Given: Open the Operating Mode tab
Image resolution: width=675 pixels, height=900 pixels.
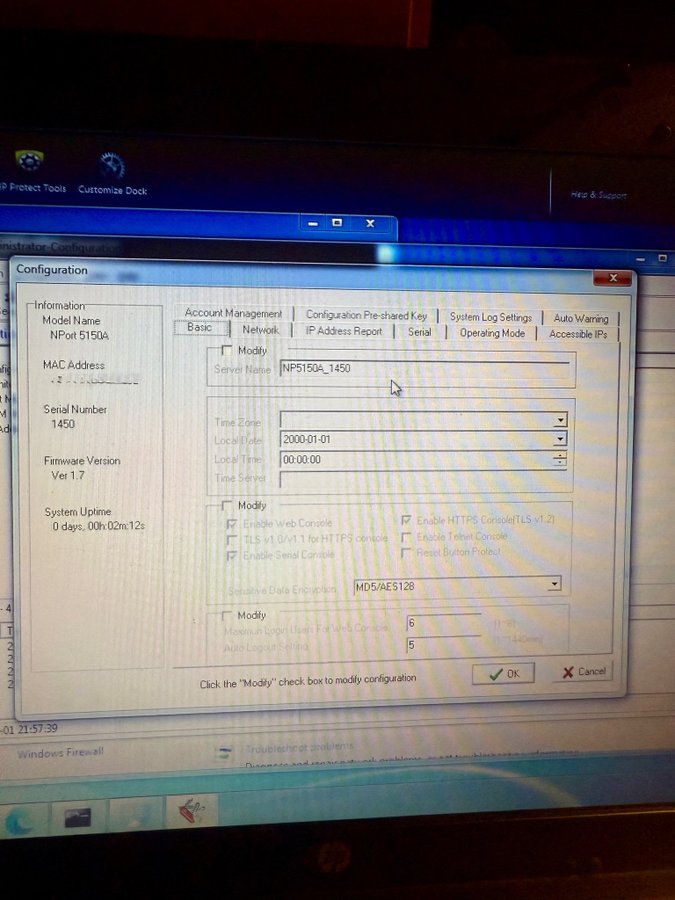Looking at the screenshot, I should (492, 333).
